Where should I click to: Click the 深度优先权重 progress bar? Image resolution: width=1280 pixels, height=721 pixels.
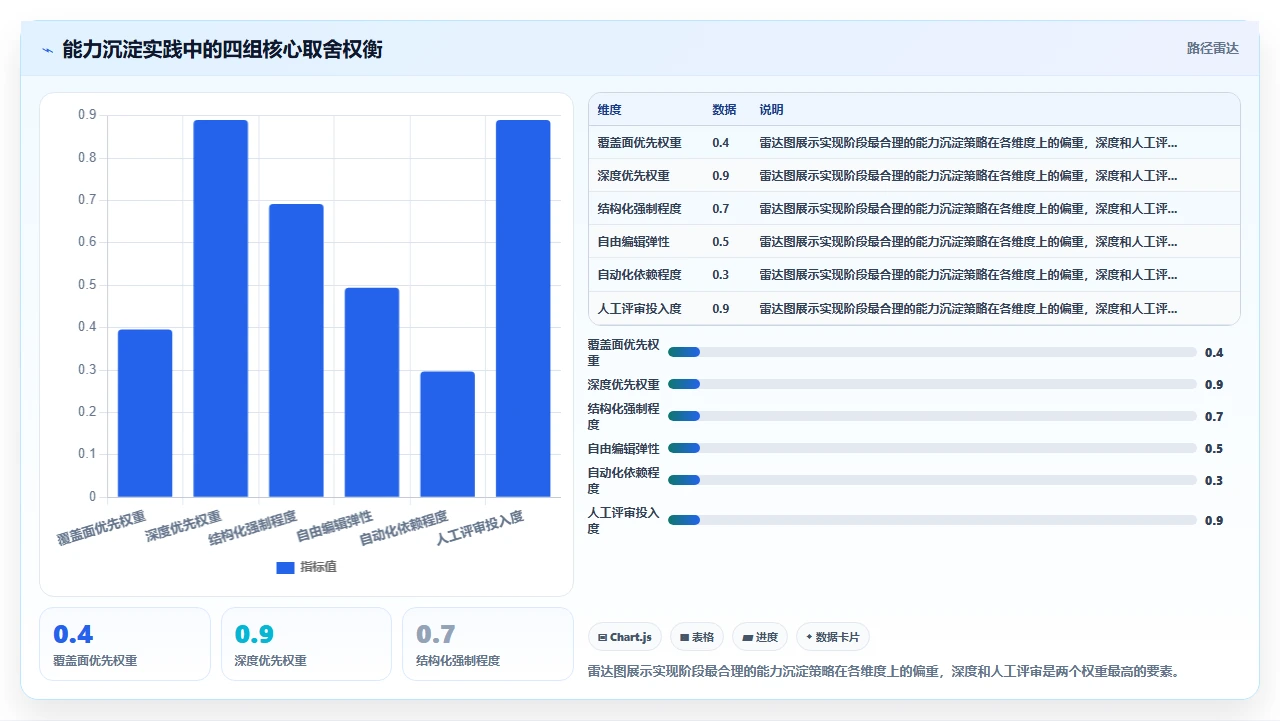(x=932, y=384)
